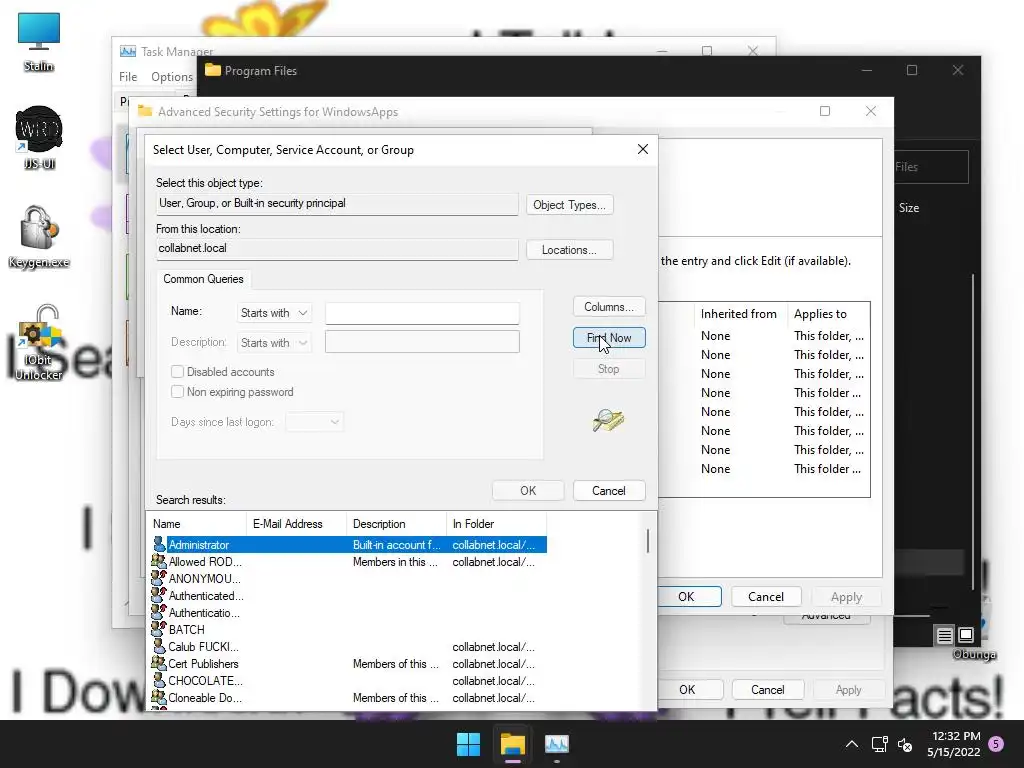The width and height of the screenshot is (1024, 768).
Task: Switch Program Files to large icons view
Action: pos(966,635)
